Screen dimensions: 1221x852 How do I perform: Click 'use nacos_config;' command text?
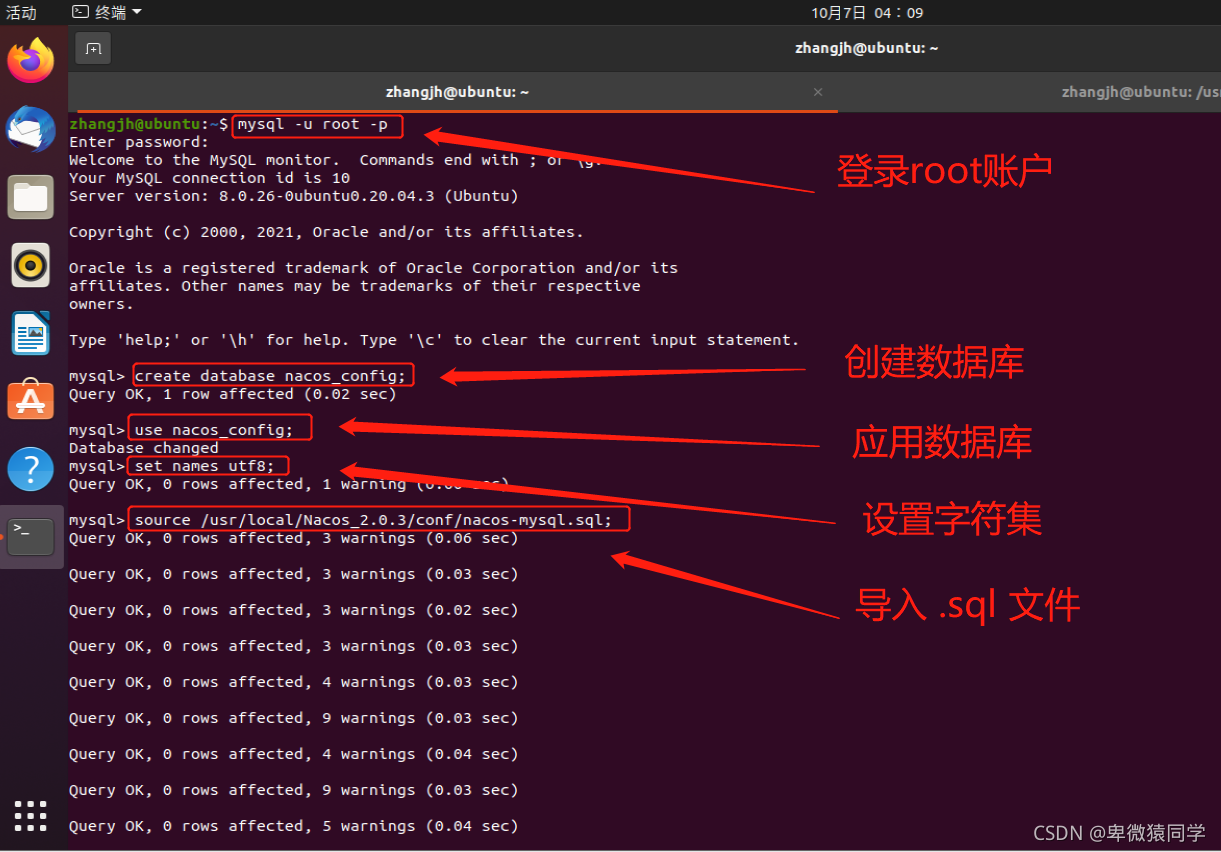pyautogui.click(x=214, y=430)
